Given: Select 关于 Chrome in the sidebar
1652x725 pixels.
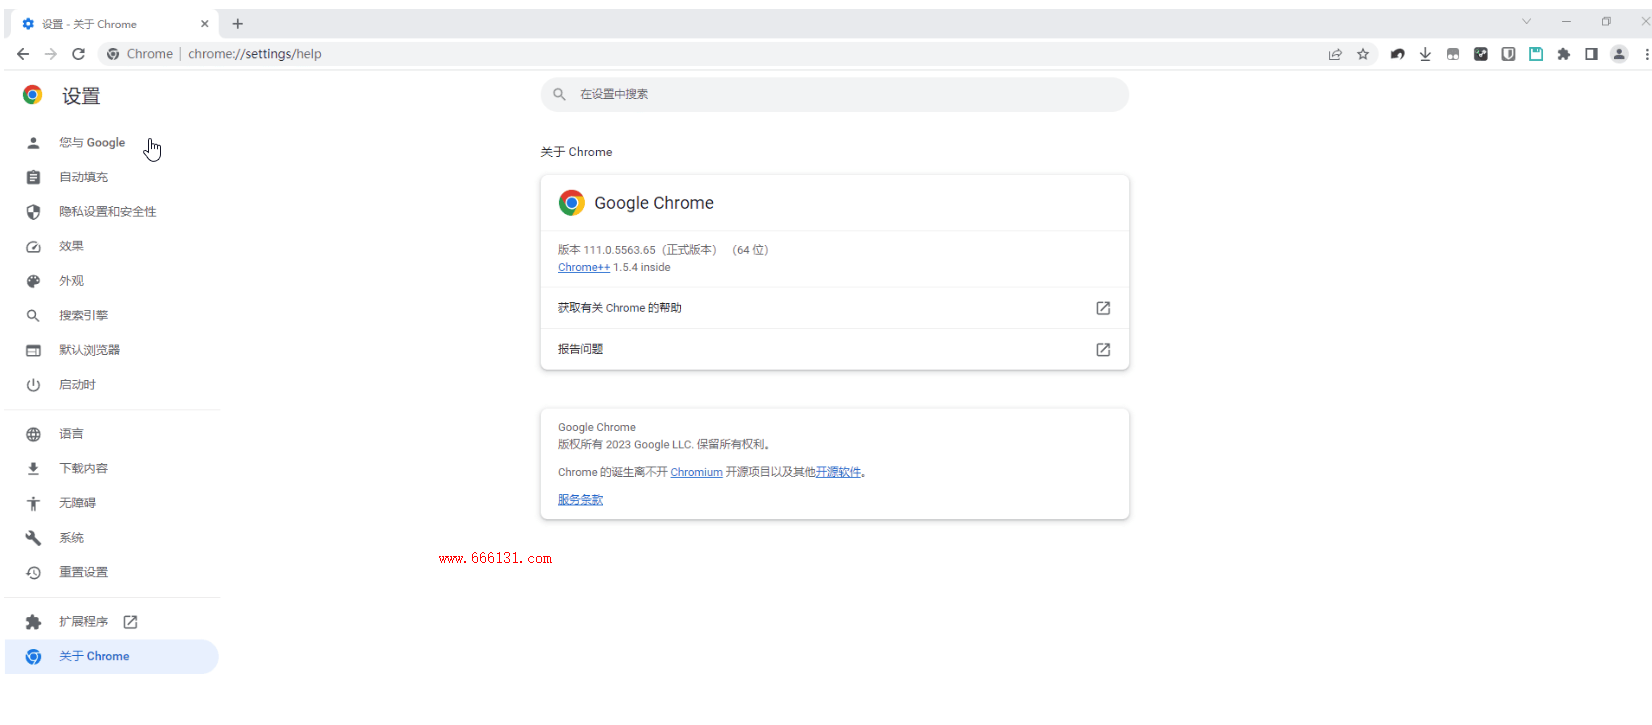Looking at the screenshot, I should pyautogui.click(x=112, y=657).
